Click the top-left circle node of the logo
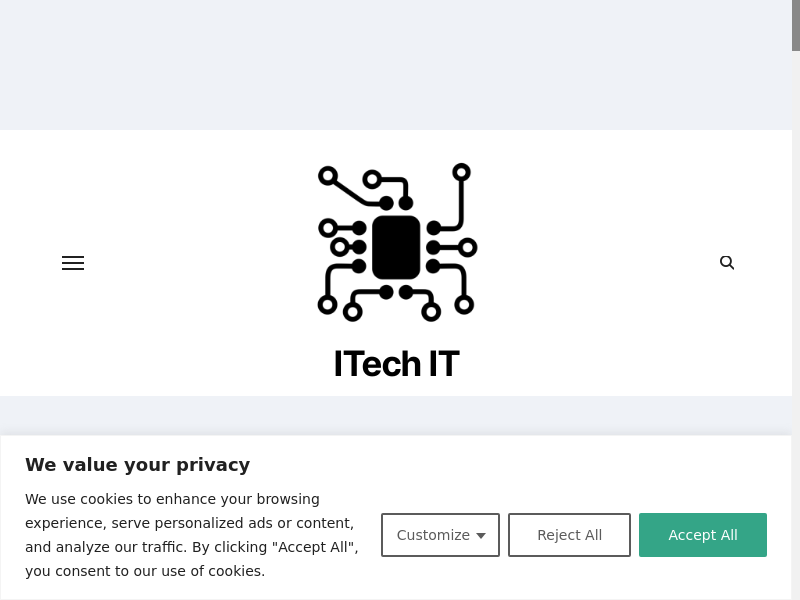Viewport: 800px width, 600px height. tap(328, 176)
